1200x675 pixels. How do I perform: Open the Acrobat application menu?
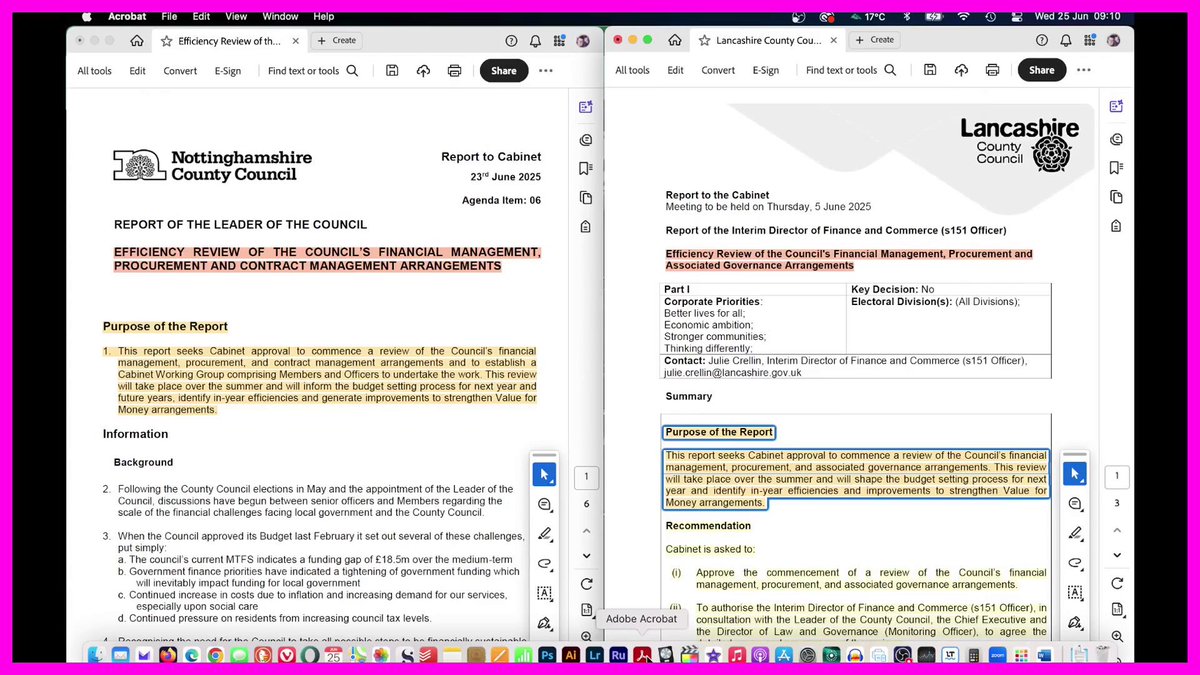click(128, 16)
